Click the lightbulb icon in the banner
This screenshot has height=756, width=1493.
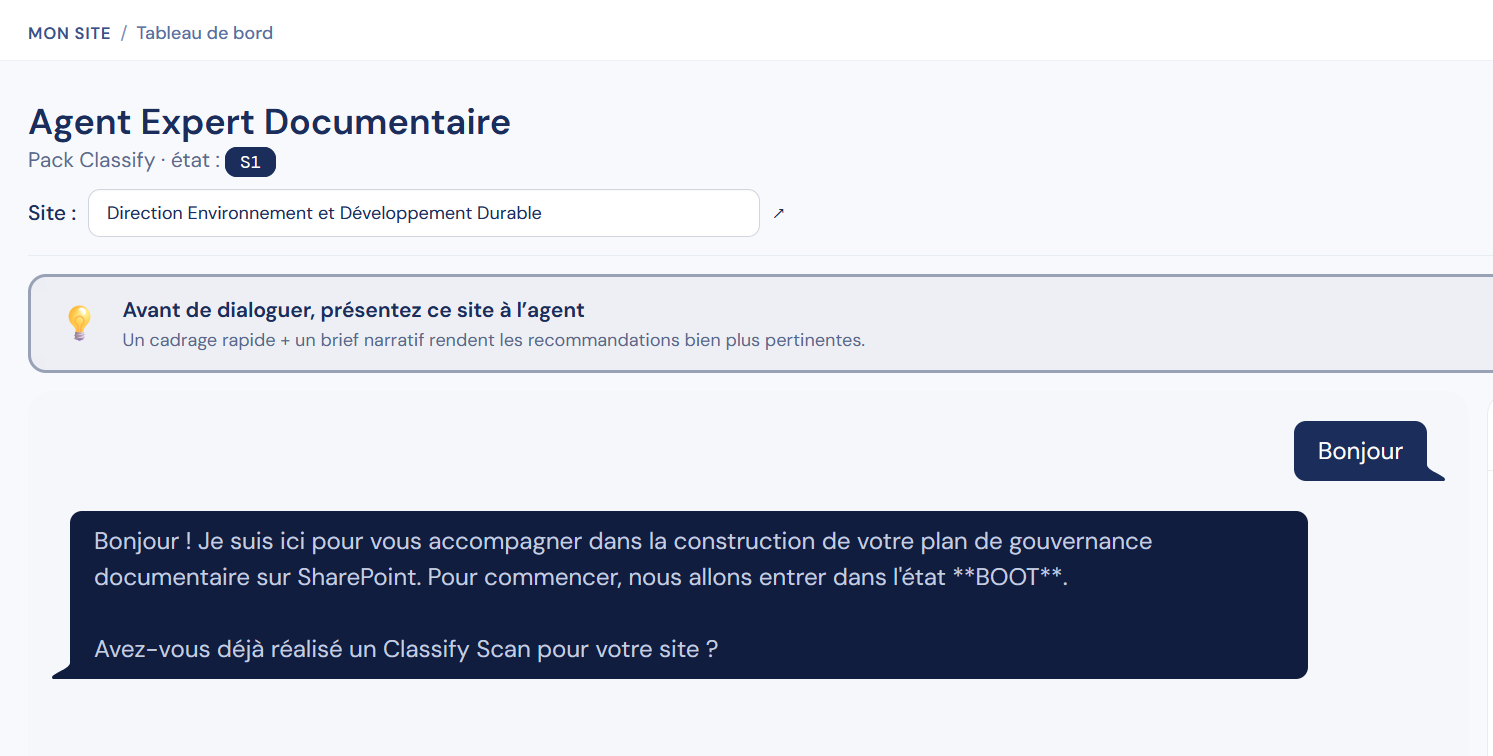tap(79, 323)
